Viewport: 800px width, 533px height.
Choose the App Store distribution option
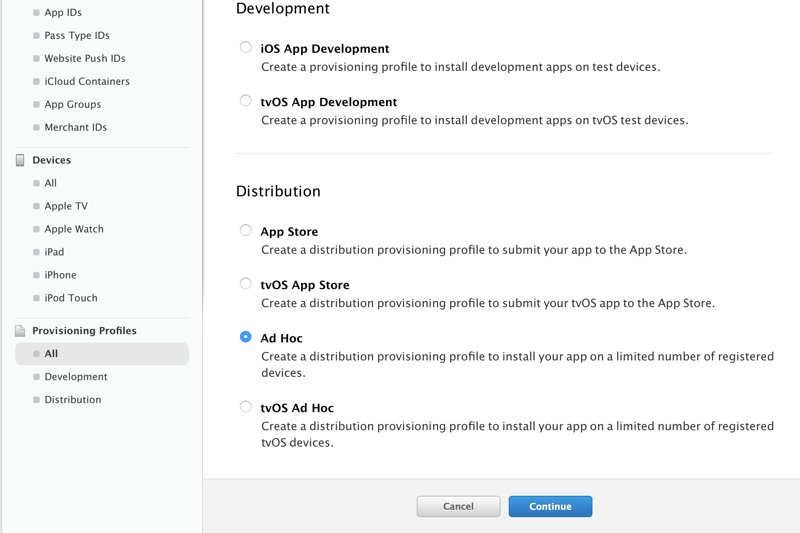246,230
